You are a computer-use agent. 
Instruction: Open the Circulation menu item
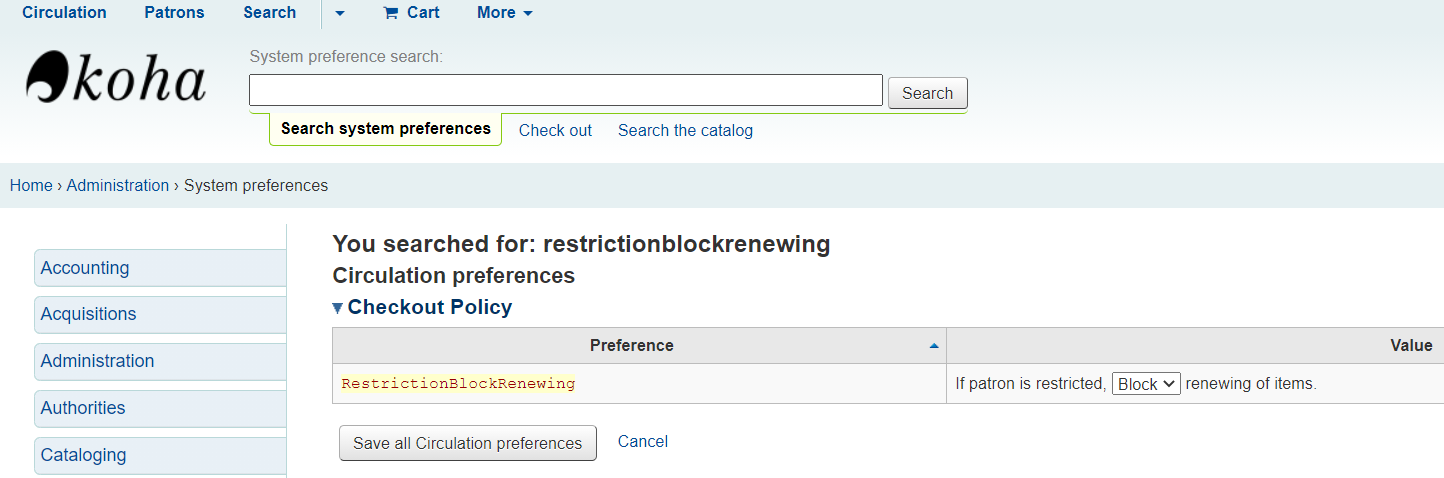pyautogui.click(x=64, y=13)
